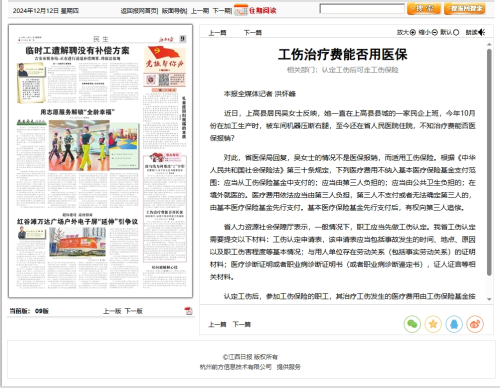The image size is (500, 388).
Task: Click 上一篇 above the article
Action: pos(217,33)
